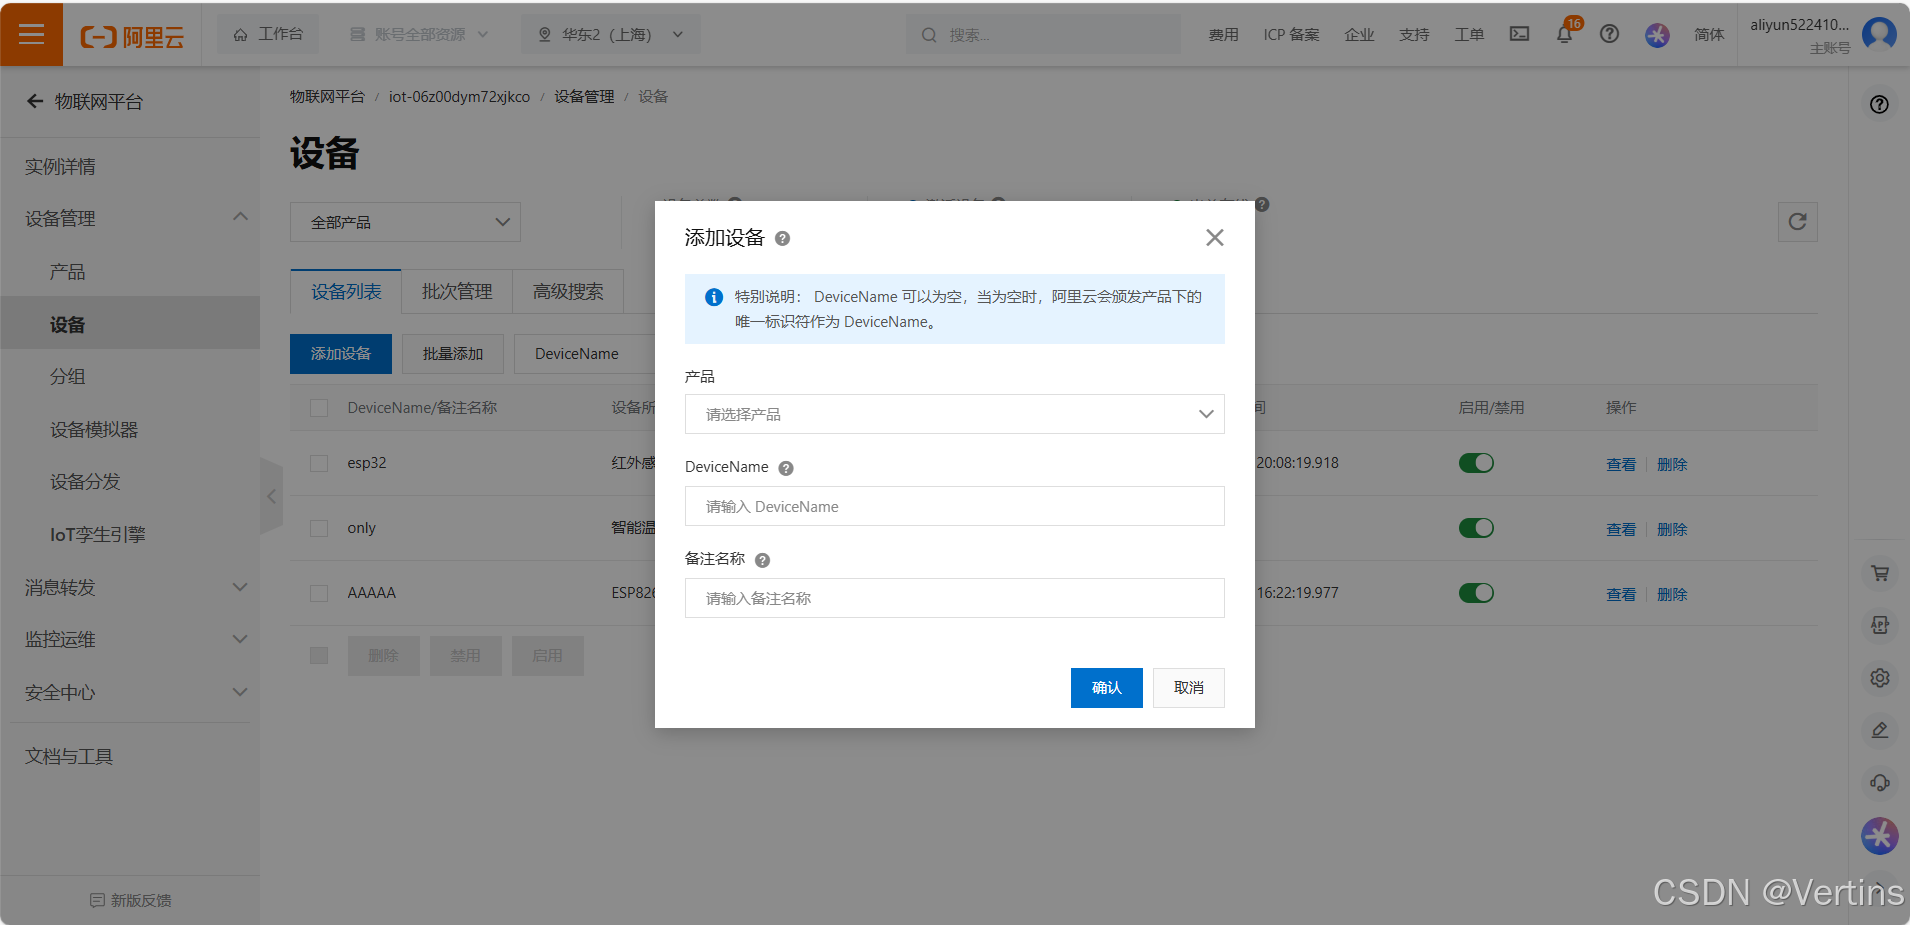Image resolution: width=1910 pixels, height=925 pixels.
Task: Open the document side icon below cart
Action: point(1880,625)
